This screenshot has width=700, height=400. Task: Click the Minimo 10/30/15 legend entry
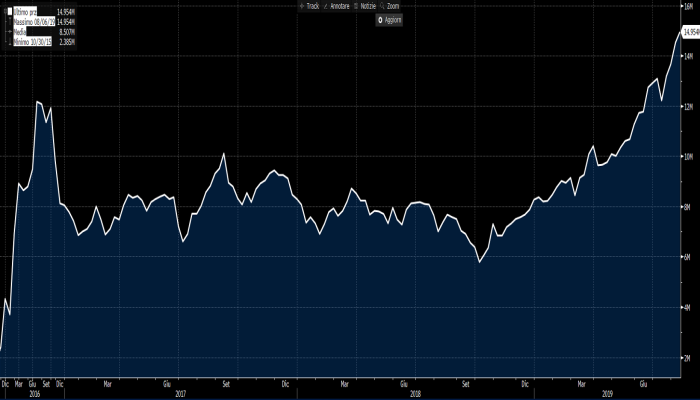pos(32,42)
